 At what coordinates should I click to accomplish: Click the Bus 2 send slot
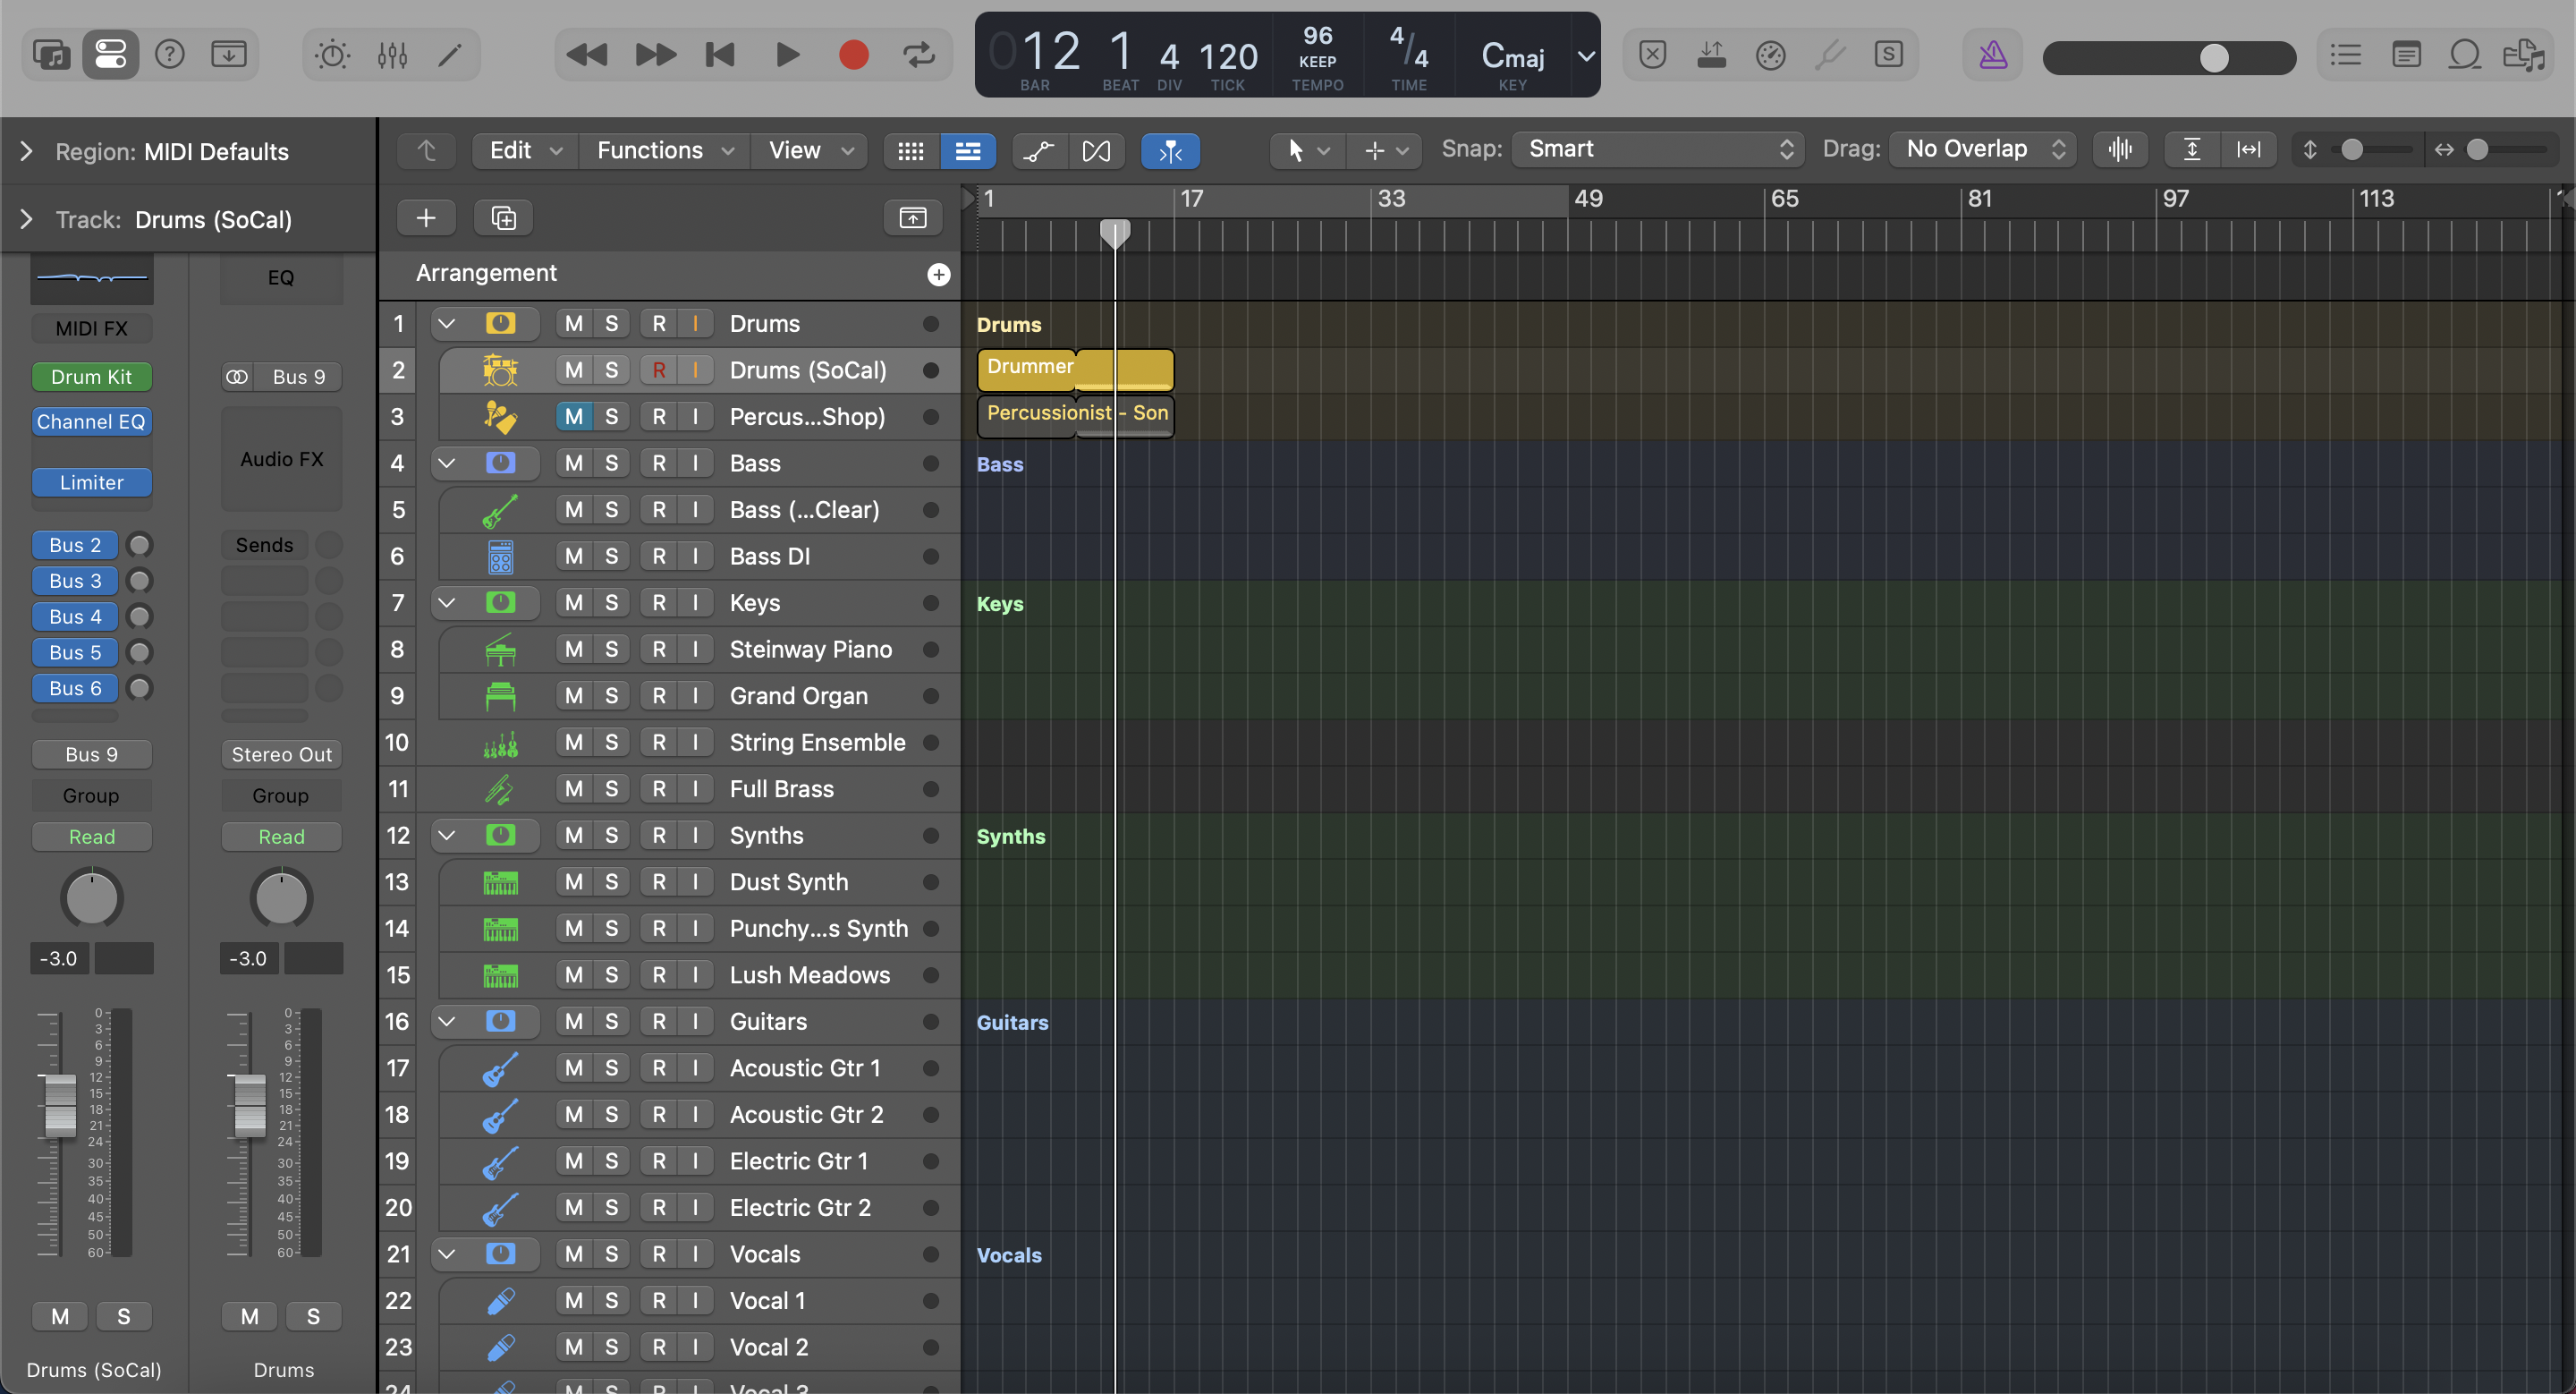coord(75,546)
